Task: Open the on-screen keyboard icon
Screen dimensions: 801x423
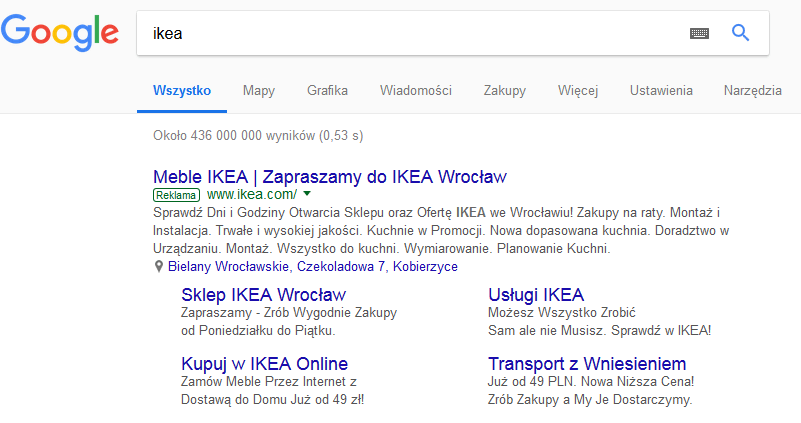Action: click(699, 34)
